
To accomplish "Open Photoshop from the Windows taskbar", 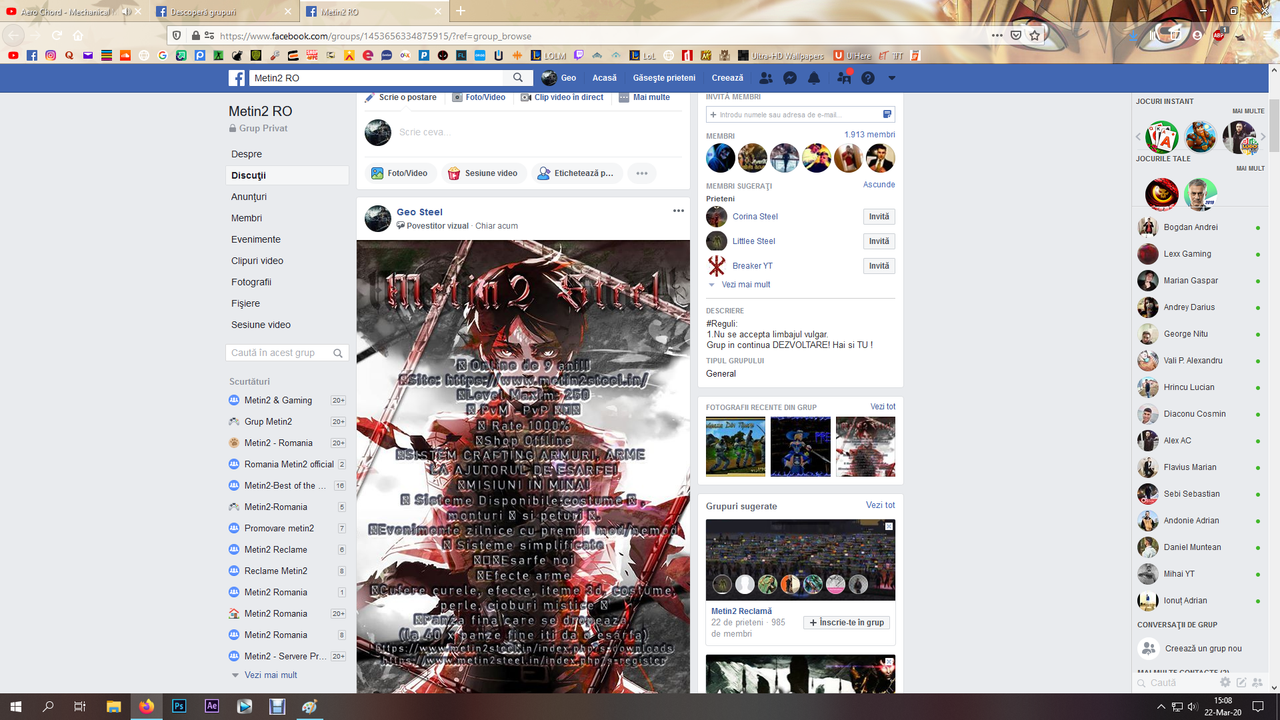I will (179, 706).
